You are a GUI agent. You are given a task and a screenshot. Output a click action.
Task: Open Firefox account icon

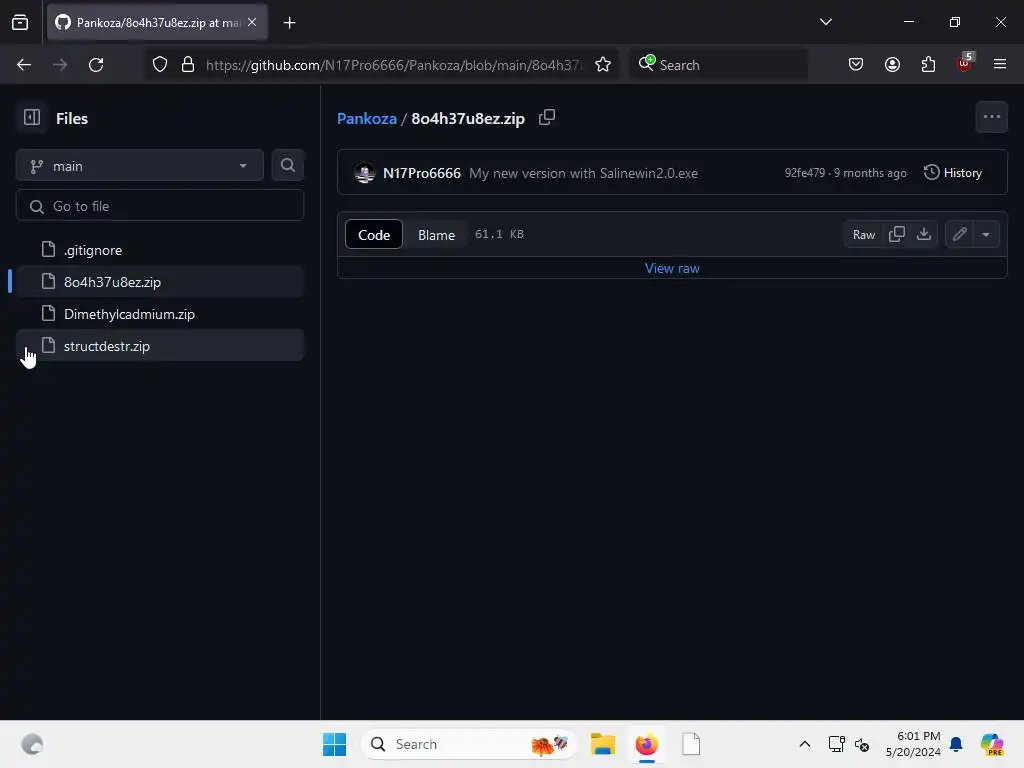point(892,65)
